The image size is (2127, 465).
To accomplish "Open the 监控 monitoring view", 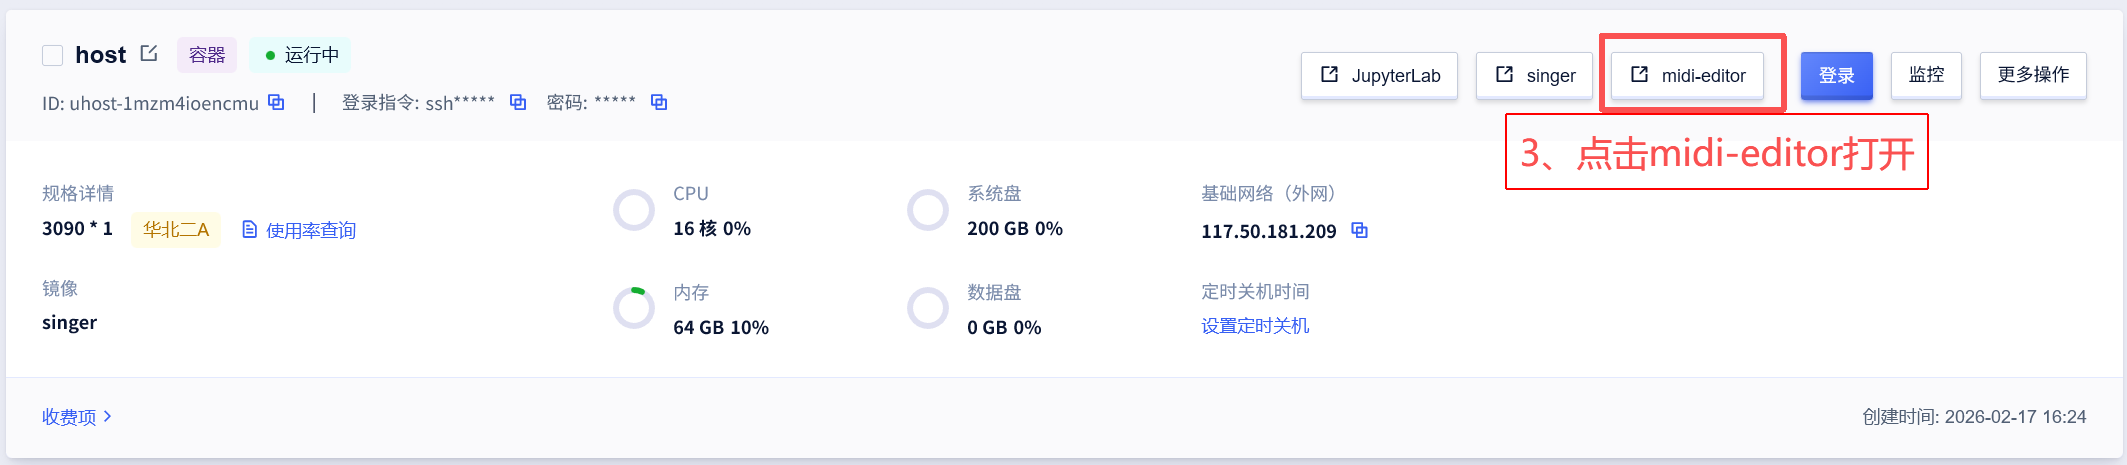I will tap(1926, 75).
